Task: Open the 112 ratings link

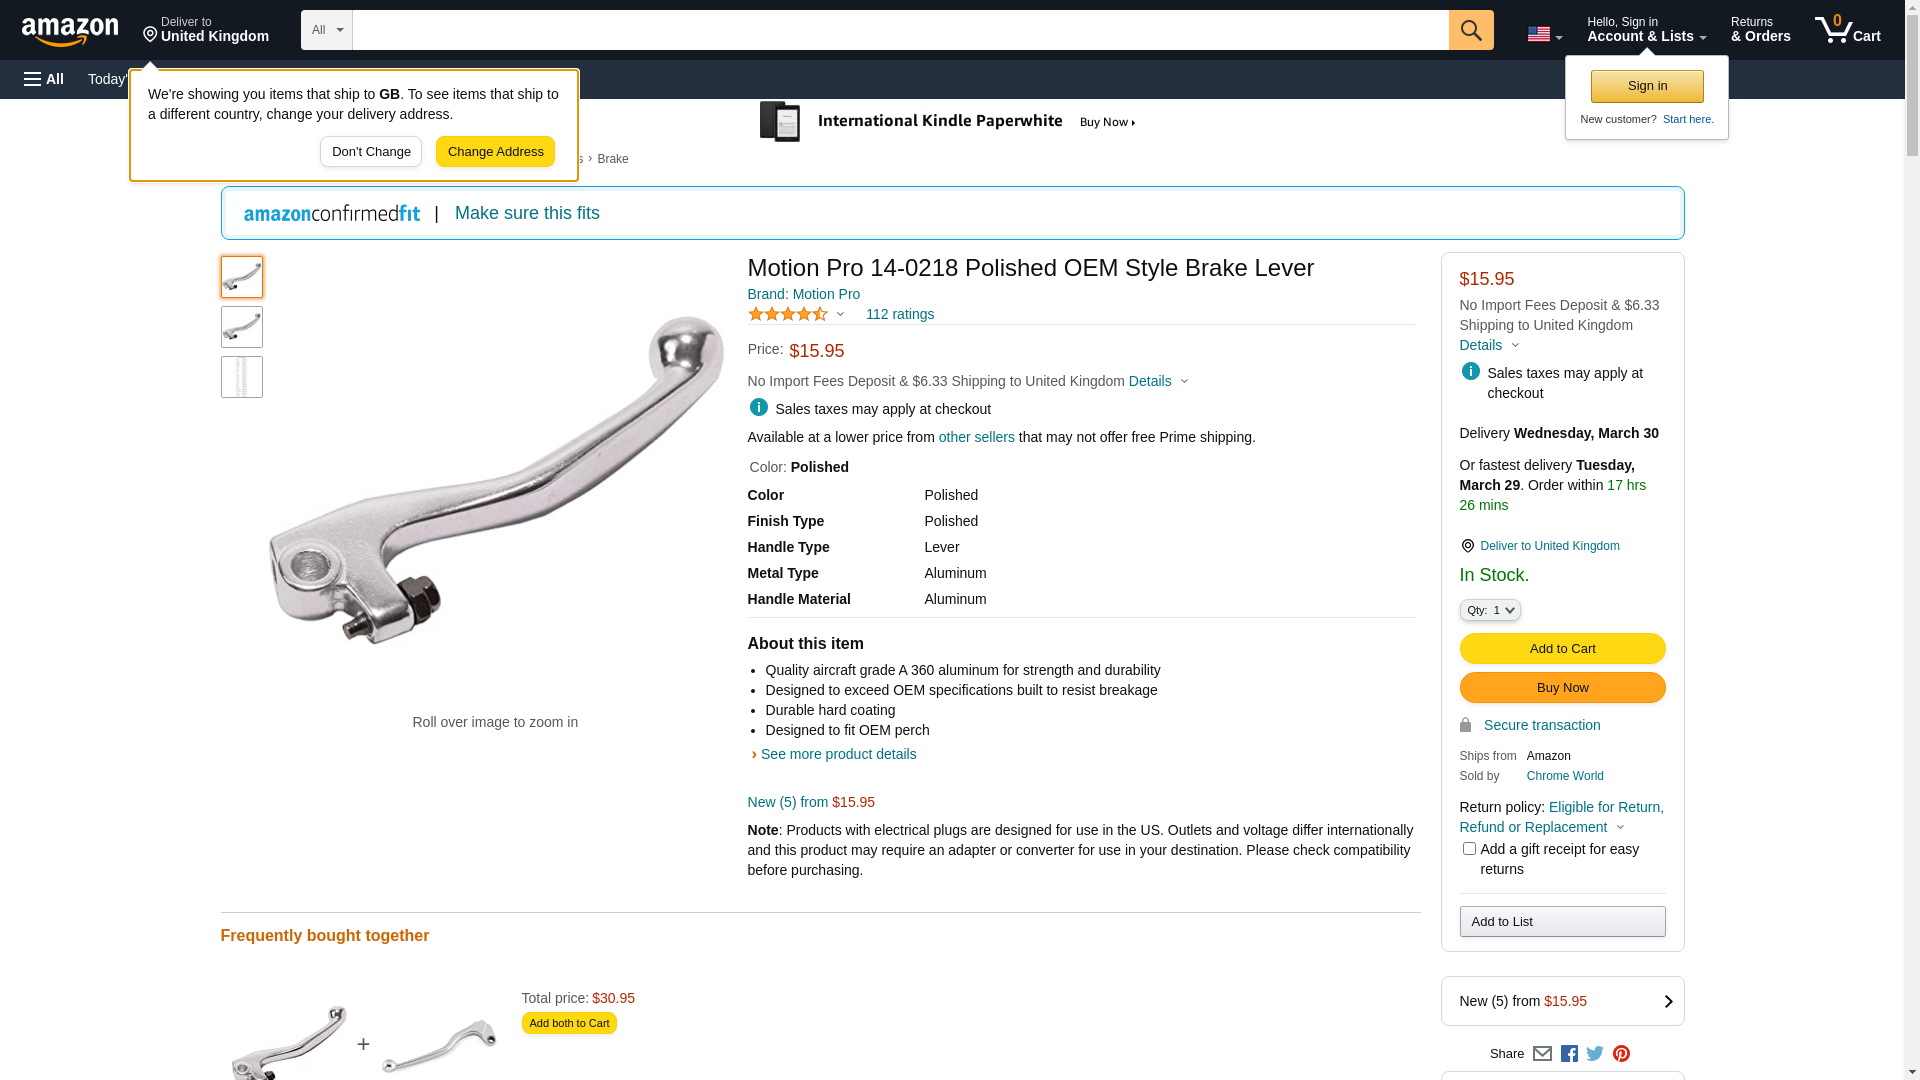Action: 900,314
